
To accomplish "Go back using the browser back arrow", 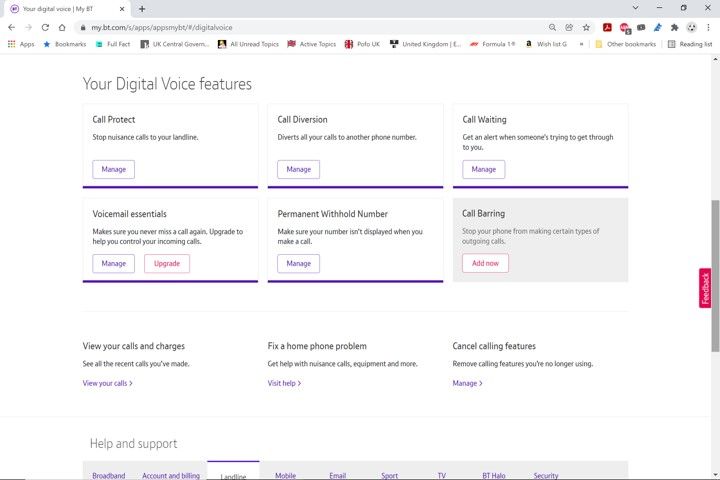I will [x=11, y=28].
